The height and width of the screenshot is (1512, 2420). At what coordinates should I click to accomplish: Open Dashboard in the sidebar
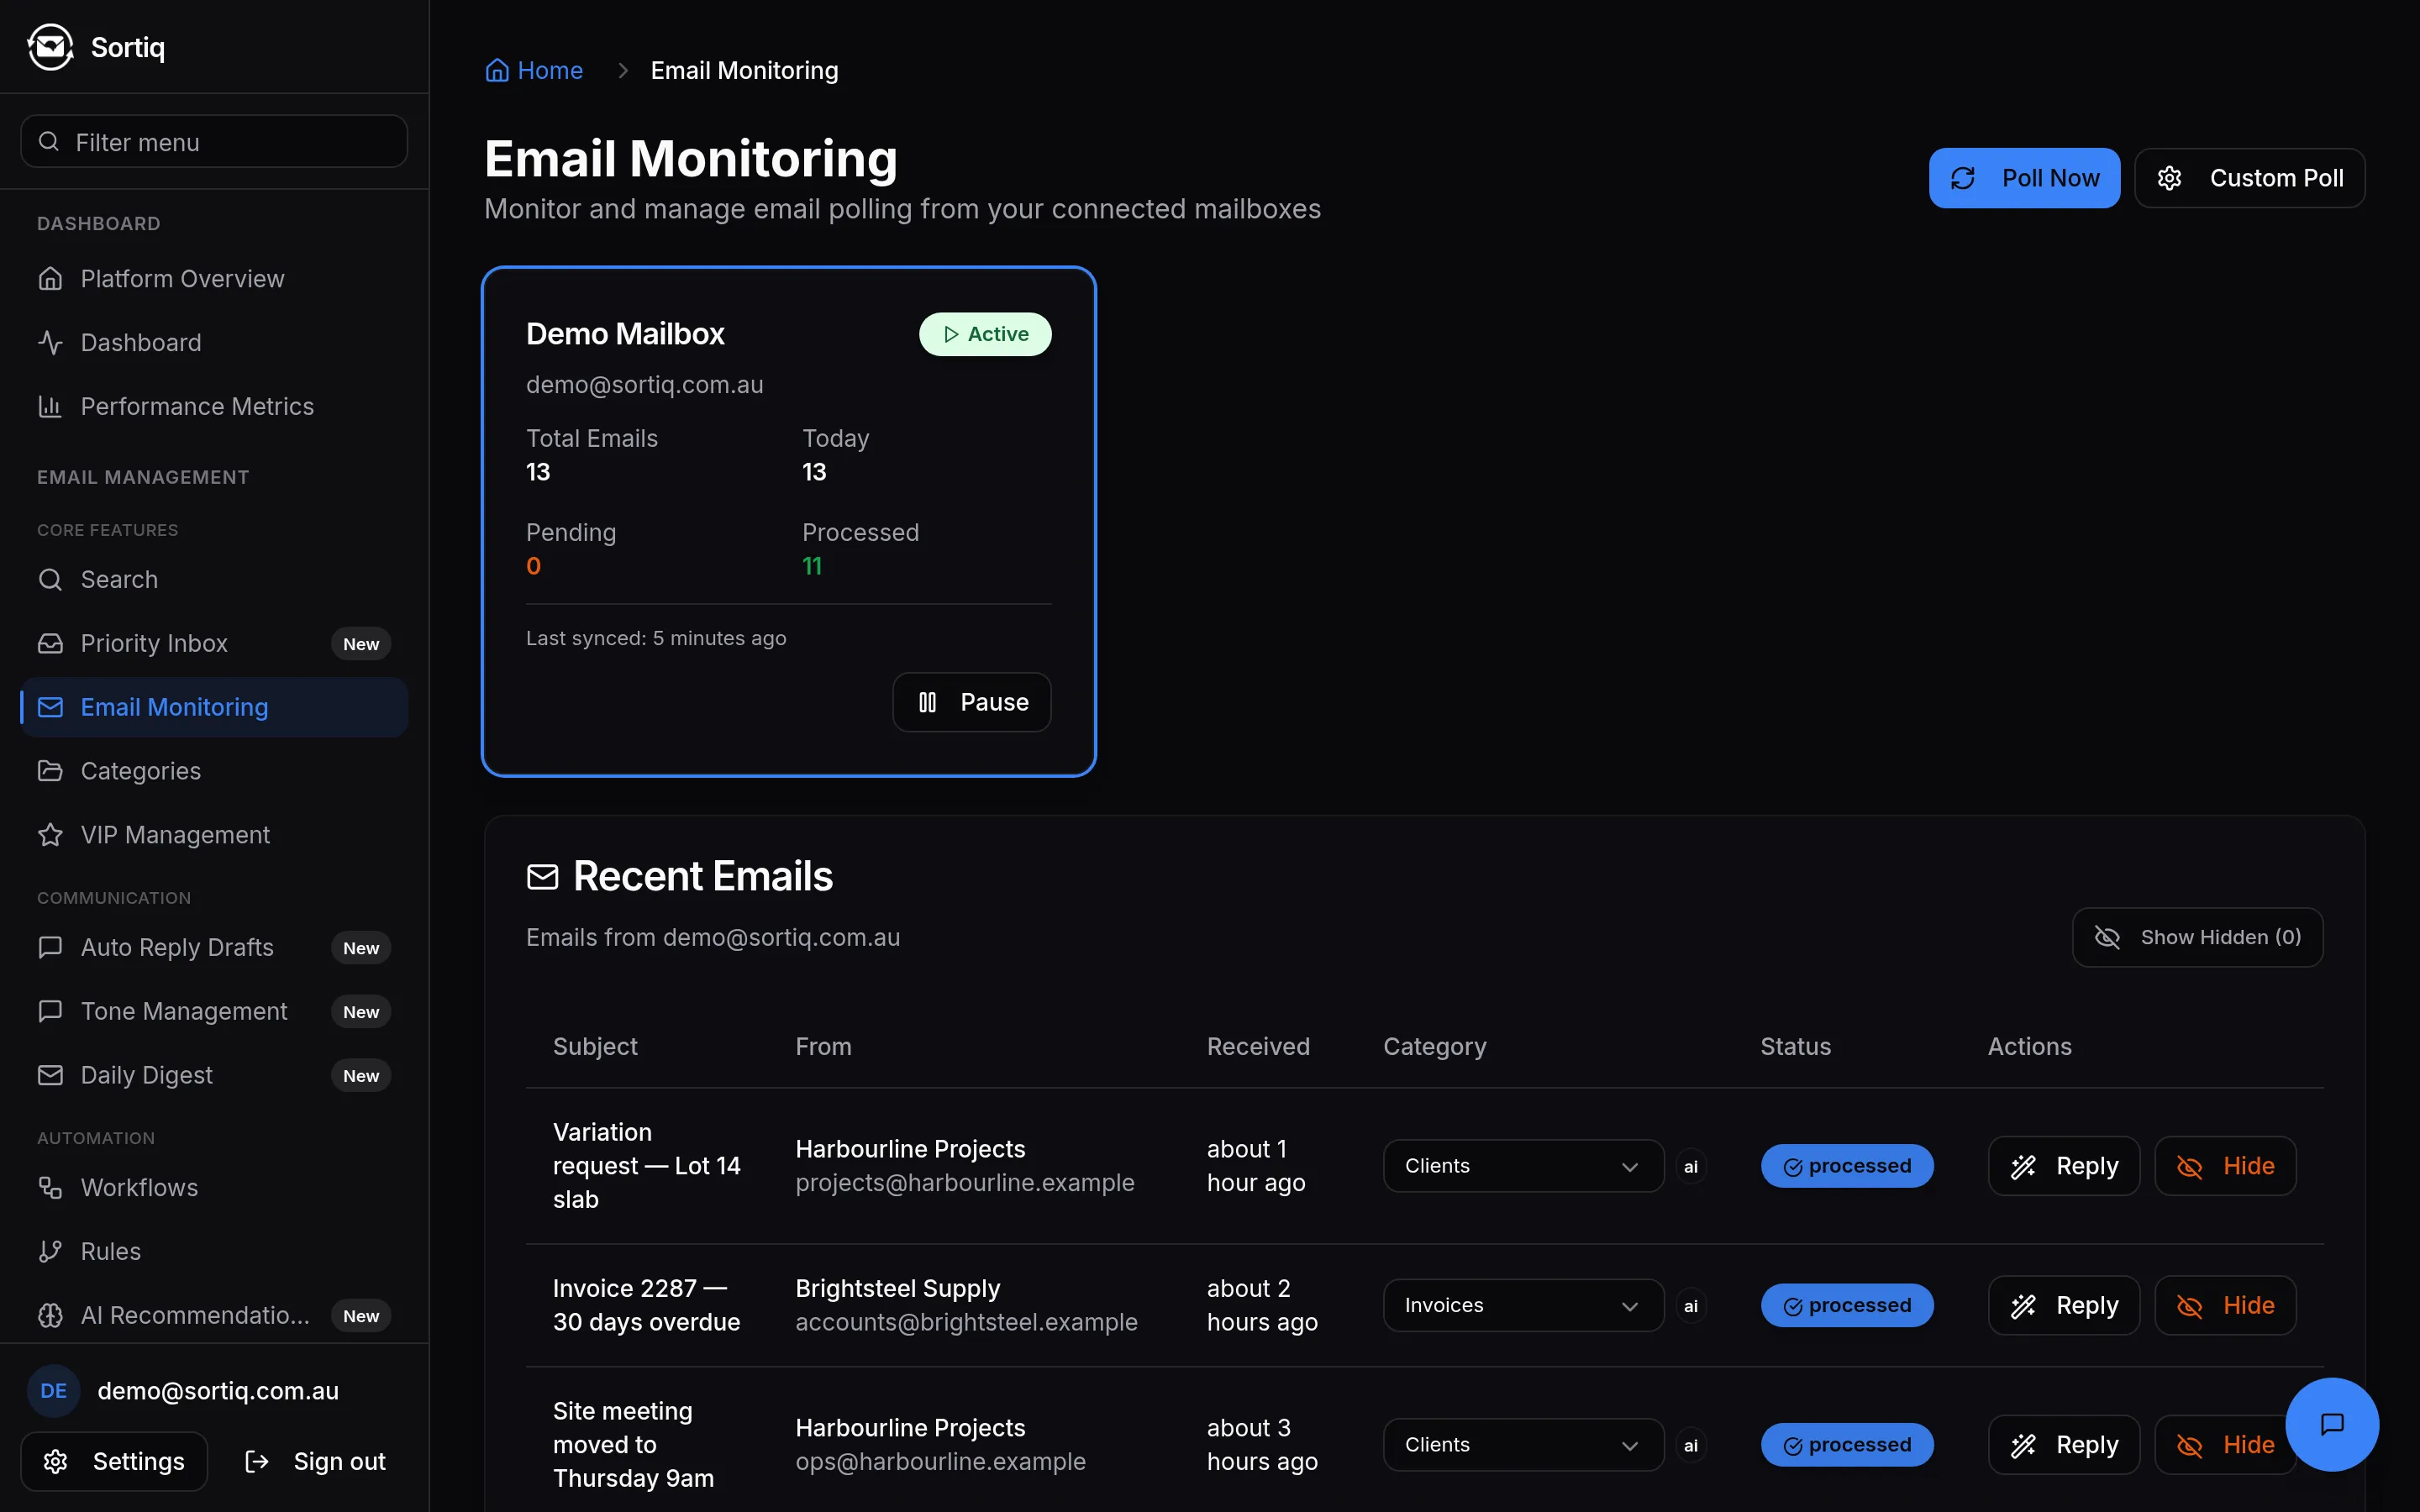pos(214,342)
